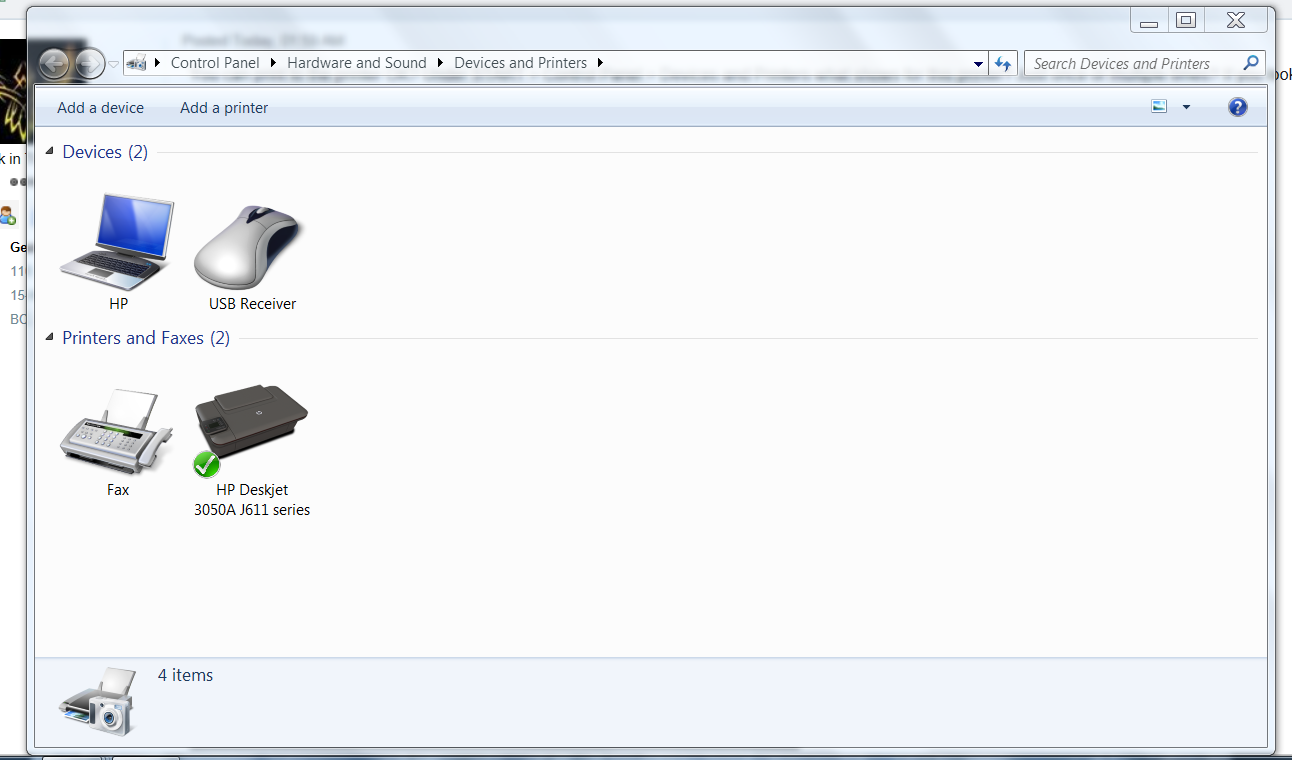Open the Help question mark icon
This screenshot has height=760, width=1292.
click(1237, 107)
